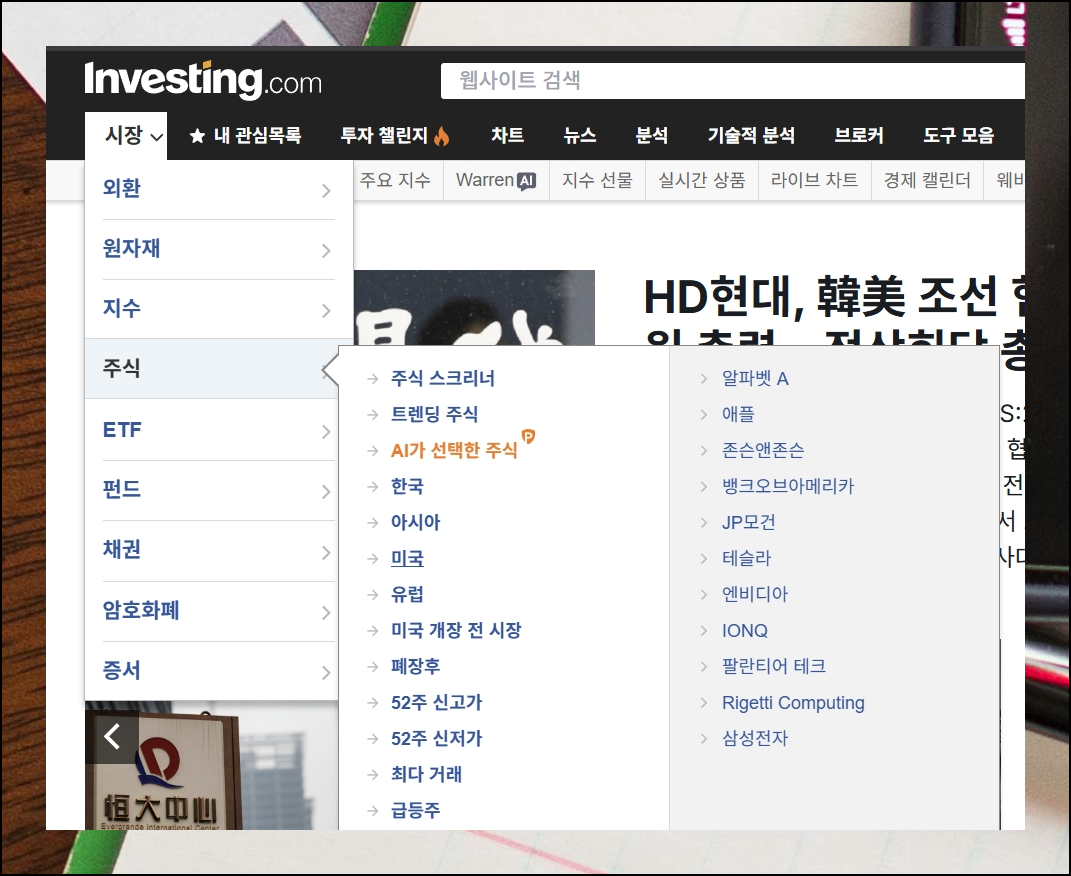The width and height of the screenshot is (1071, 876).
Task: Expand the 지수 submenu arrow
Action: 326,311
